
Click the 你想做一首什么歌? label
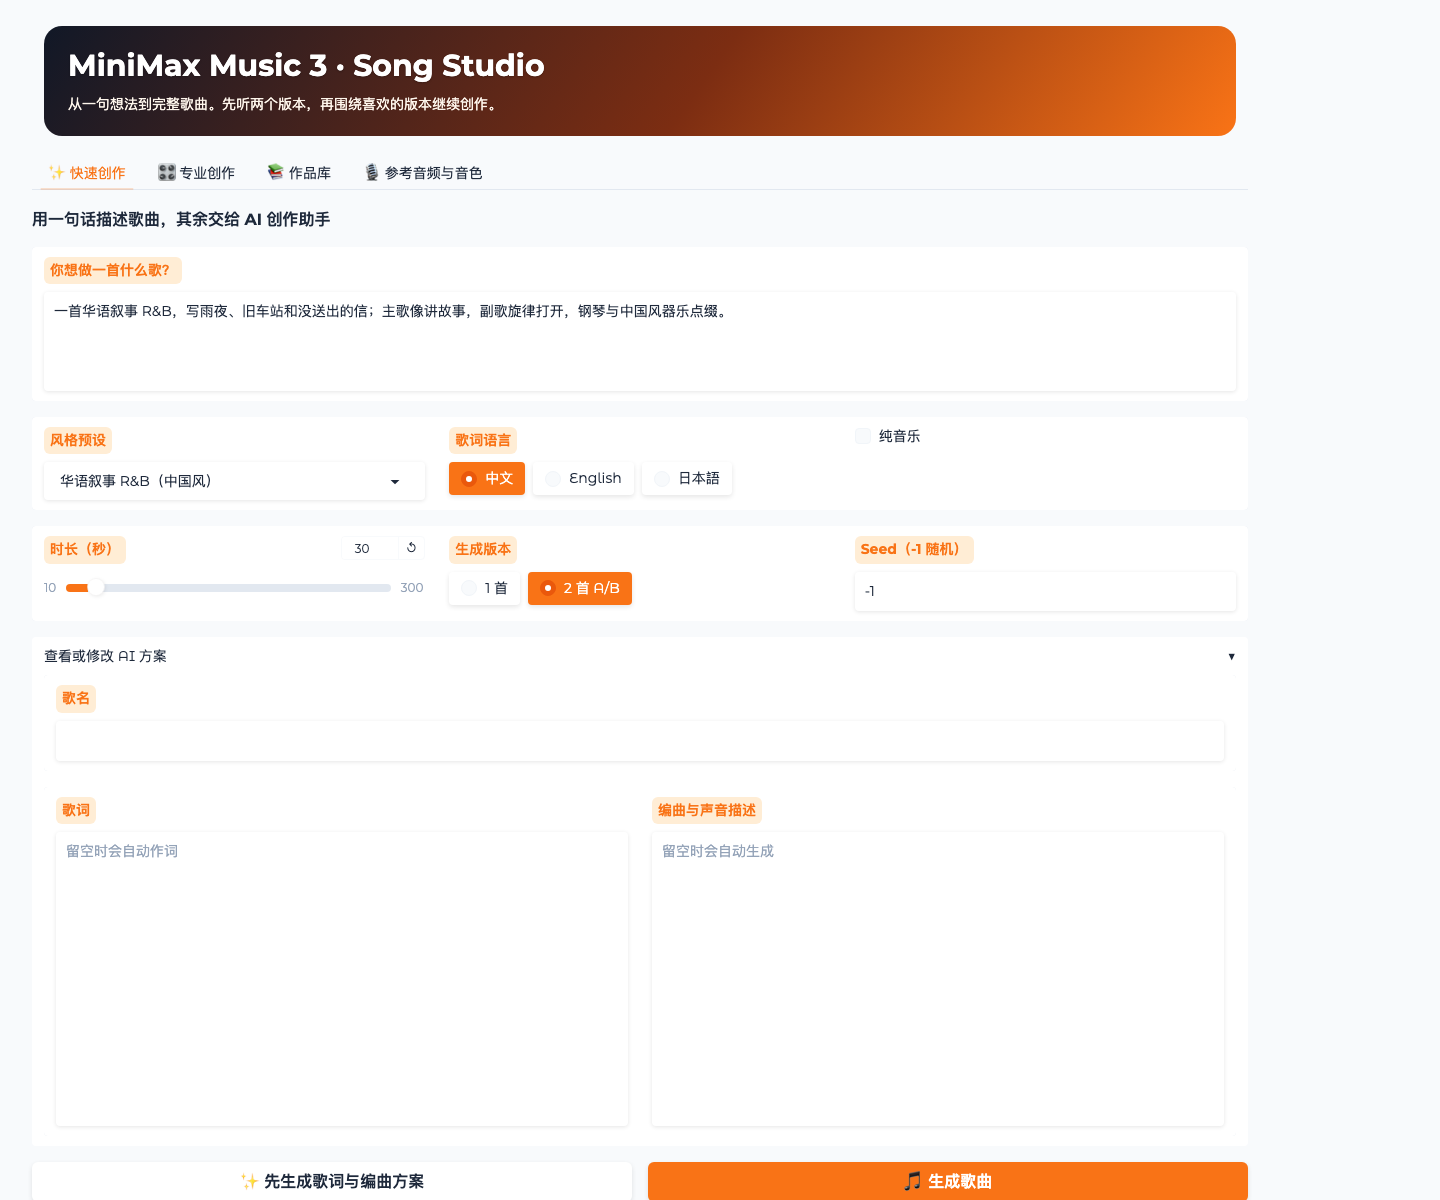(x=113, y=270)
